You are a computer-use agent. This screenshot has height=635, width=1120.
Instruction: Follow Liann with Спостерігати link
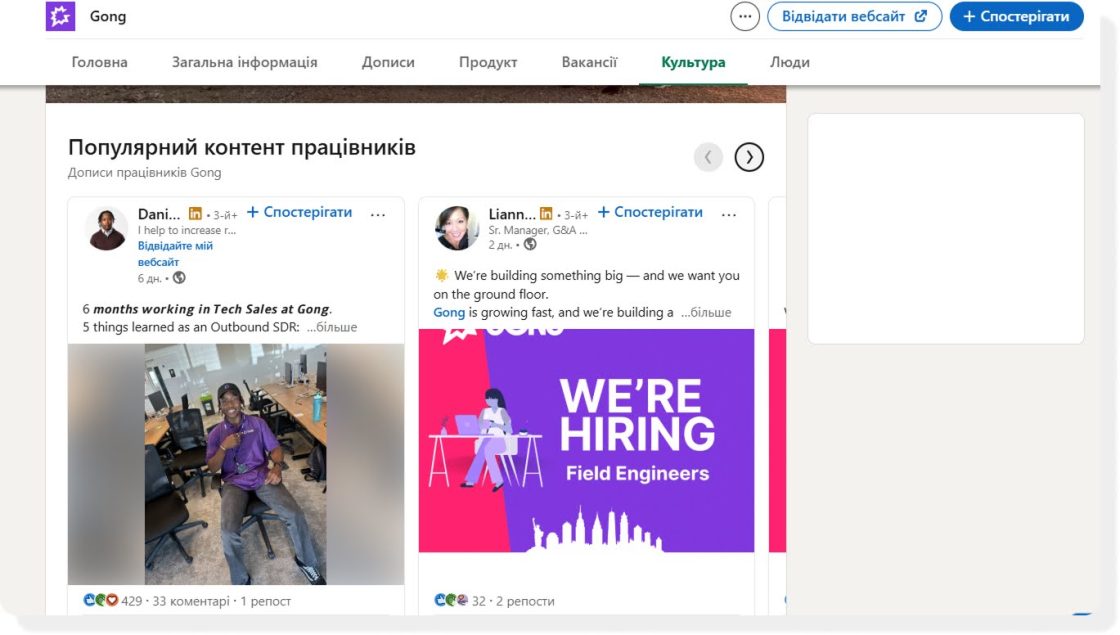coord(650,212)
